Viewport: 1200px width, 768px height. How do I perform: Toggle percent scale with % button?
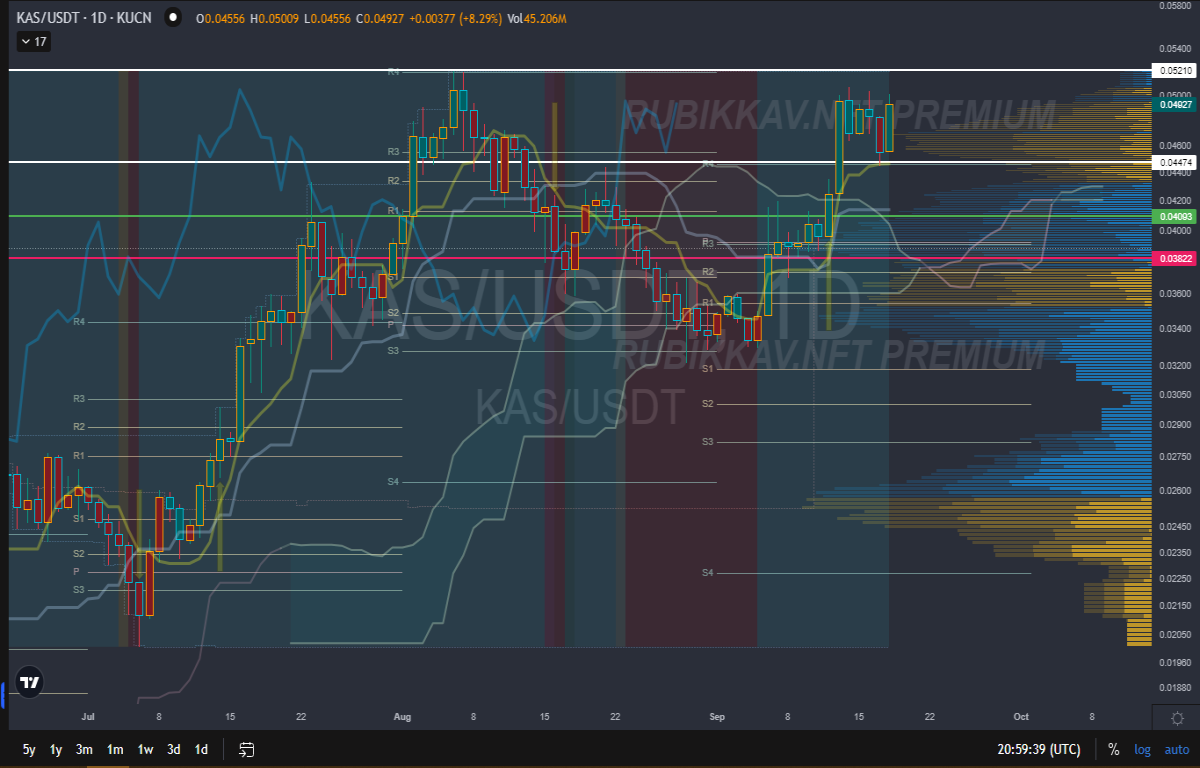[1114, 749]
